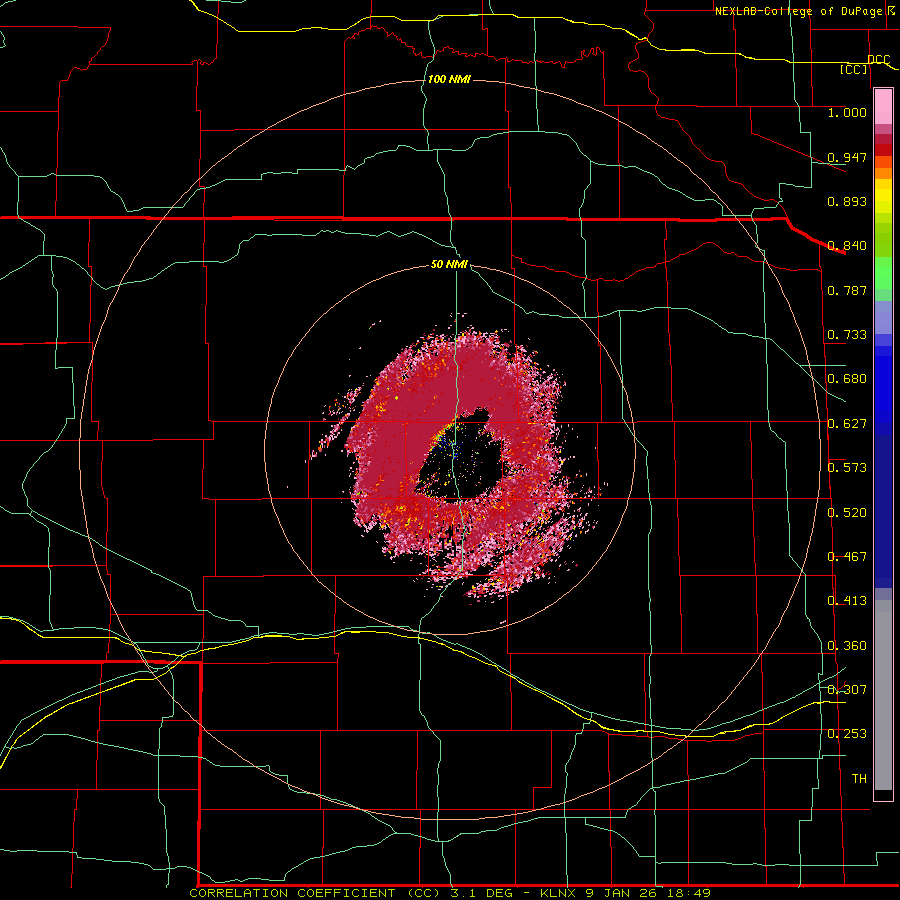This screenshot has height=900, width=900.
Task: Click the 0.840 legend value
Action: pyautogui.click(x=847, y=246)
